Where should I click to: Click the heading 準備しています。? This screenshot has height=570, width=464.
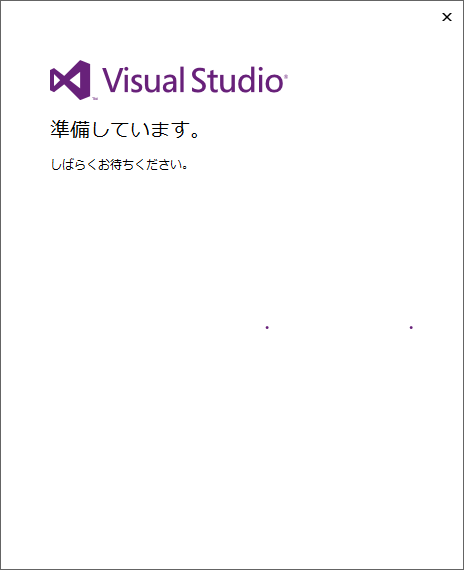[125, 129]
